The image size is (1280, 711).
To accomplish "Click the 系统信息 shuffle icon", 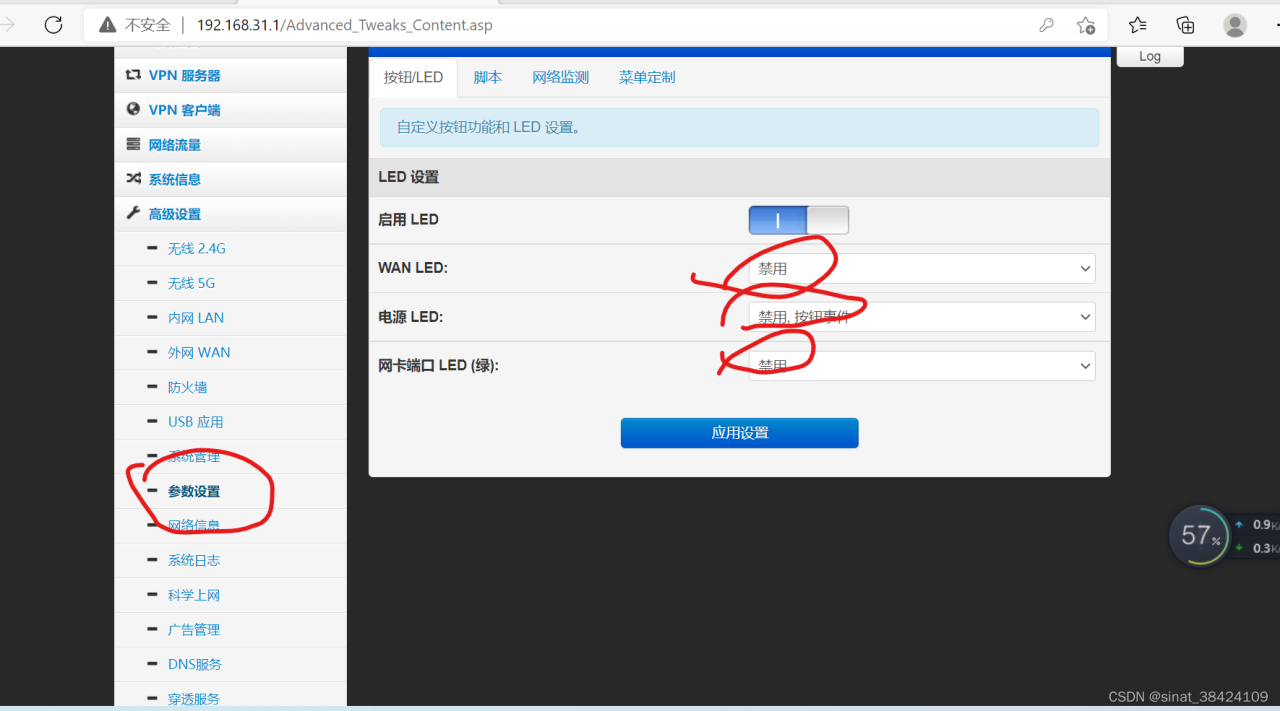I will [133, 179].
